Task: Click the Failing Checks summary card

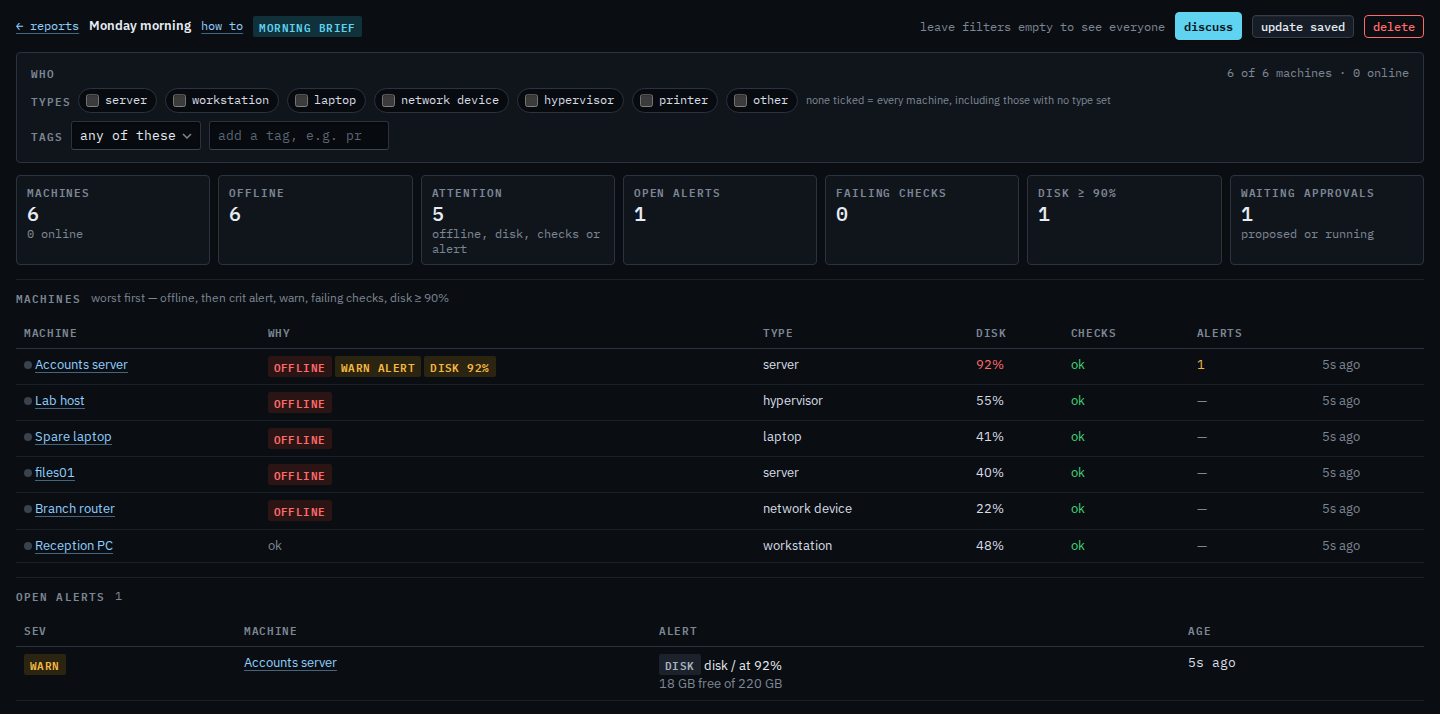Action: [922, 220]
